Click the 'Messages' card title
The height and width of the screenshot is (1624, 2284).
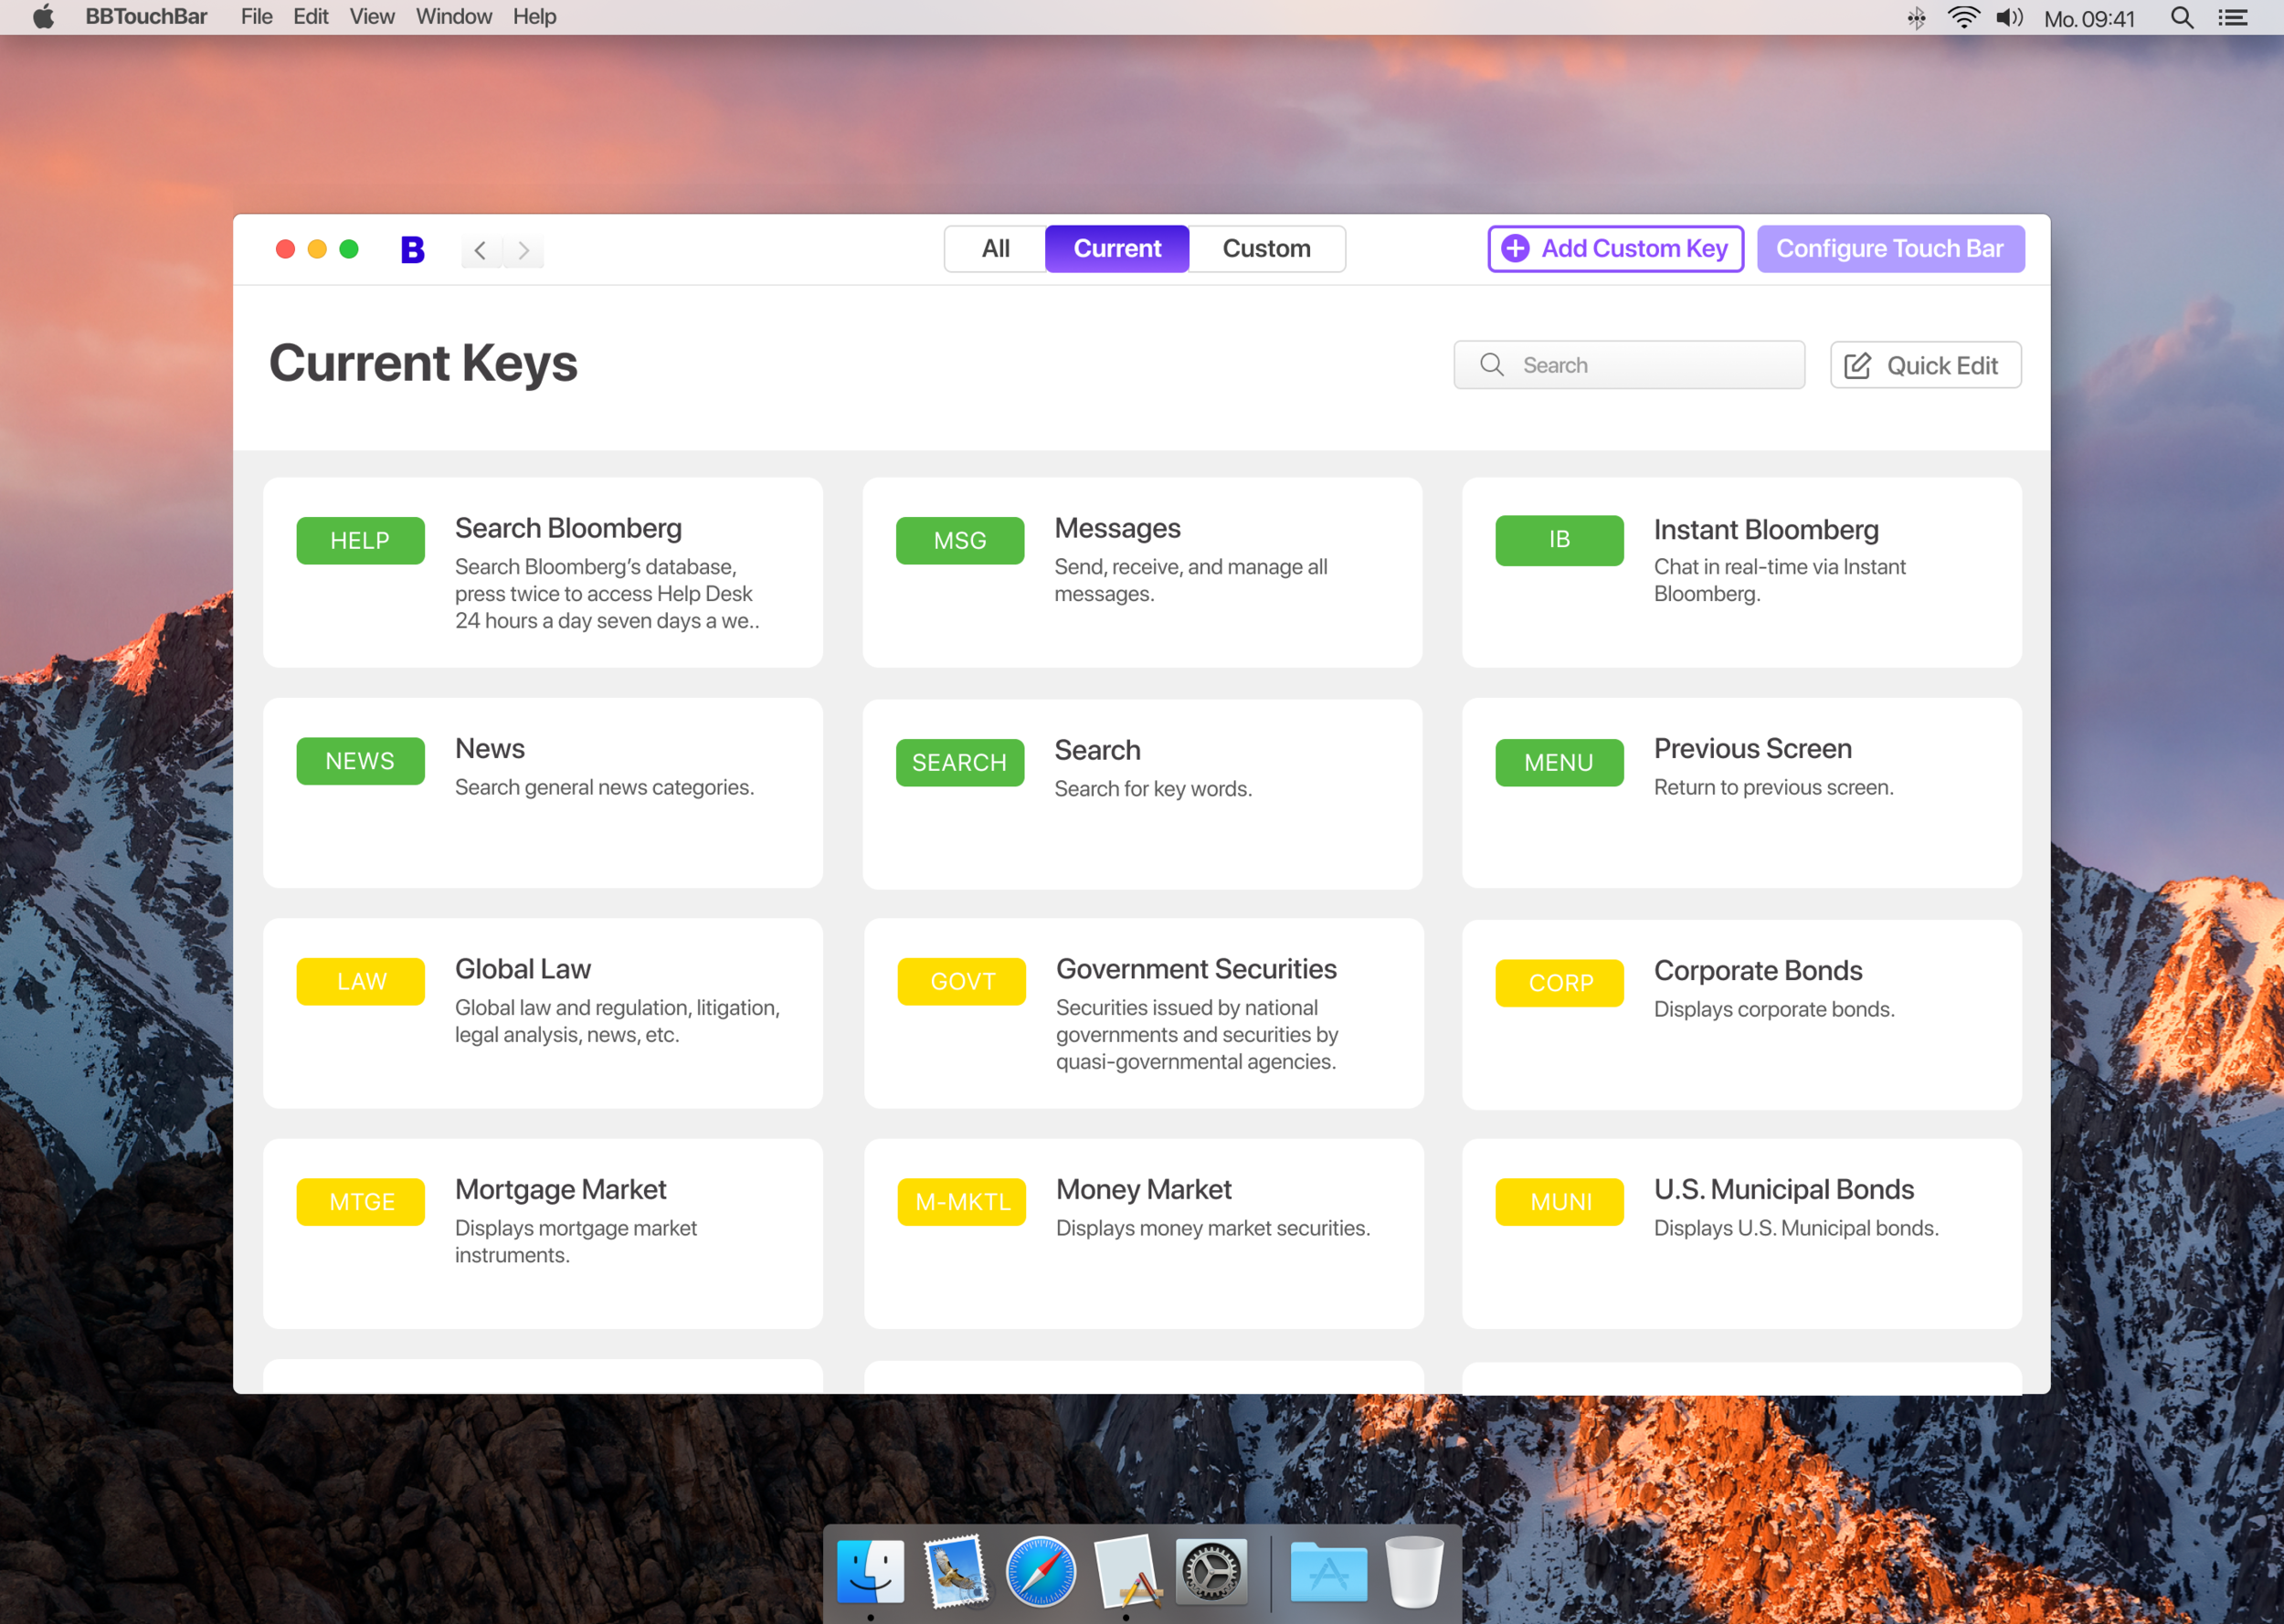coord(1117,528)
